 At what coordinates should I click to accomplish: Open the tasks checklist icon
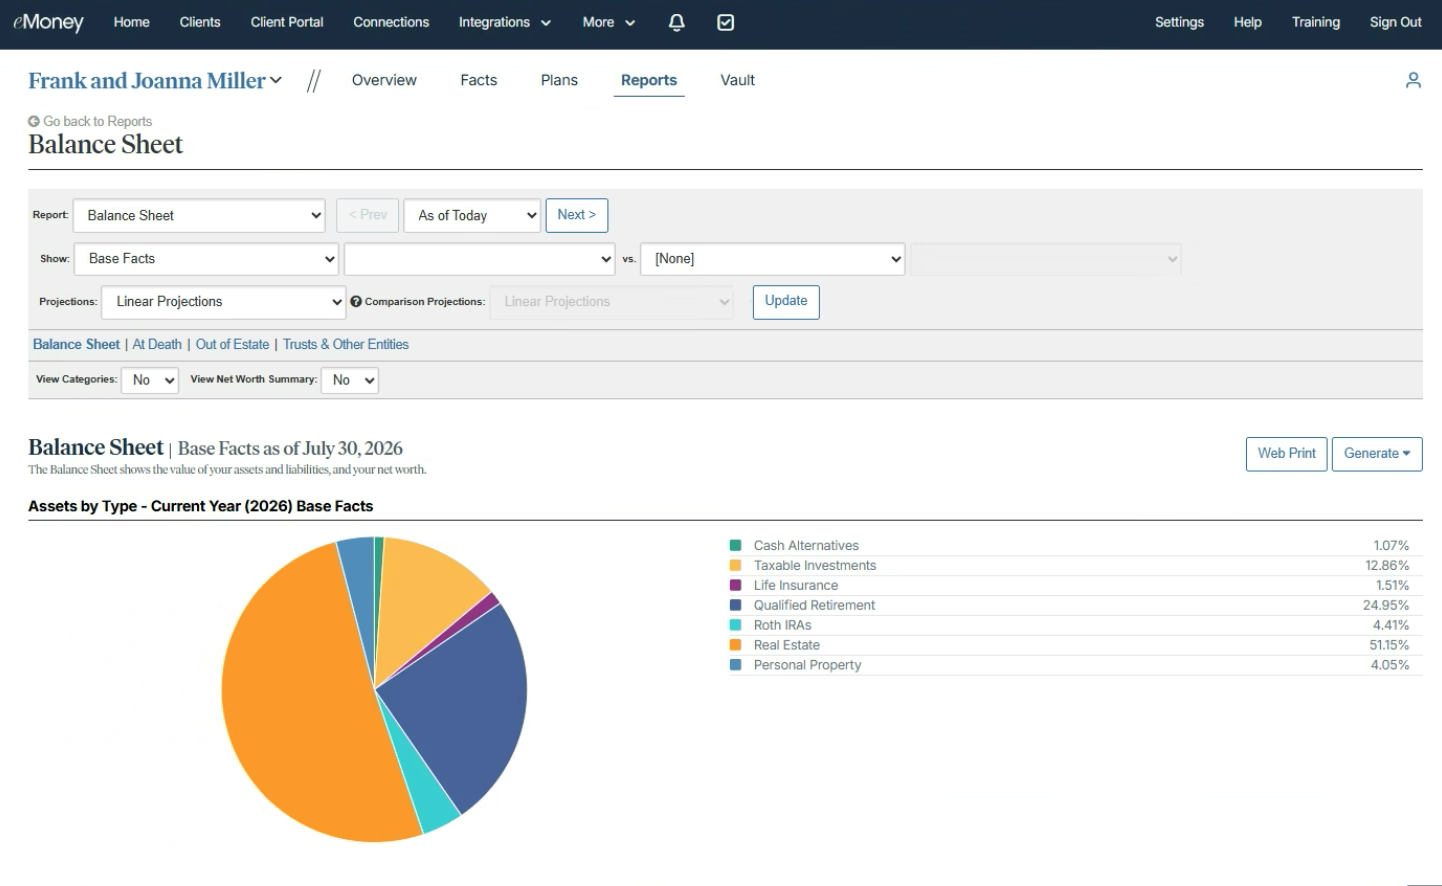click(726, 22)
